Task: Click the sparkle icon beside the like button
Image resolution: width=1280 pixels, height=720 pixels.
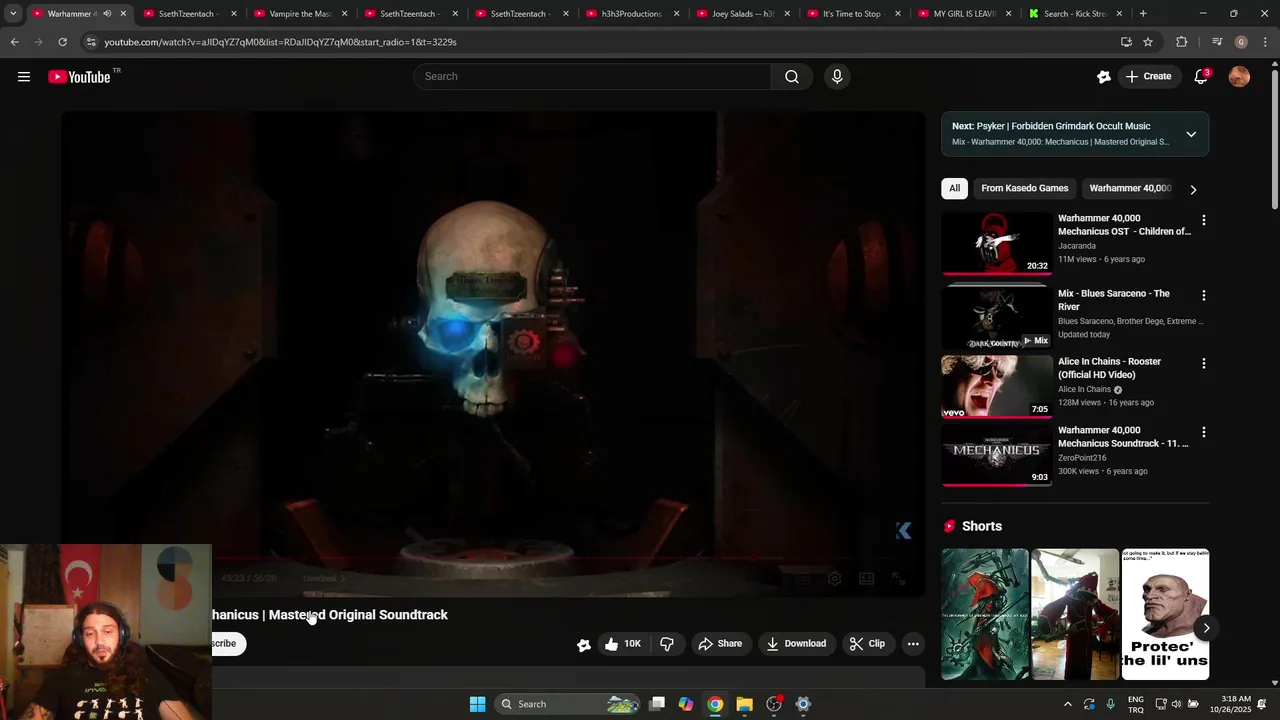Action: 584,645
